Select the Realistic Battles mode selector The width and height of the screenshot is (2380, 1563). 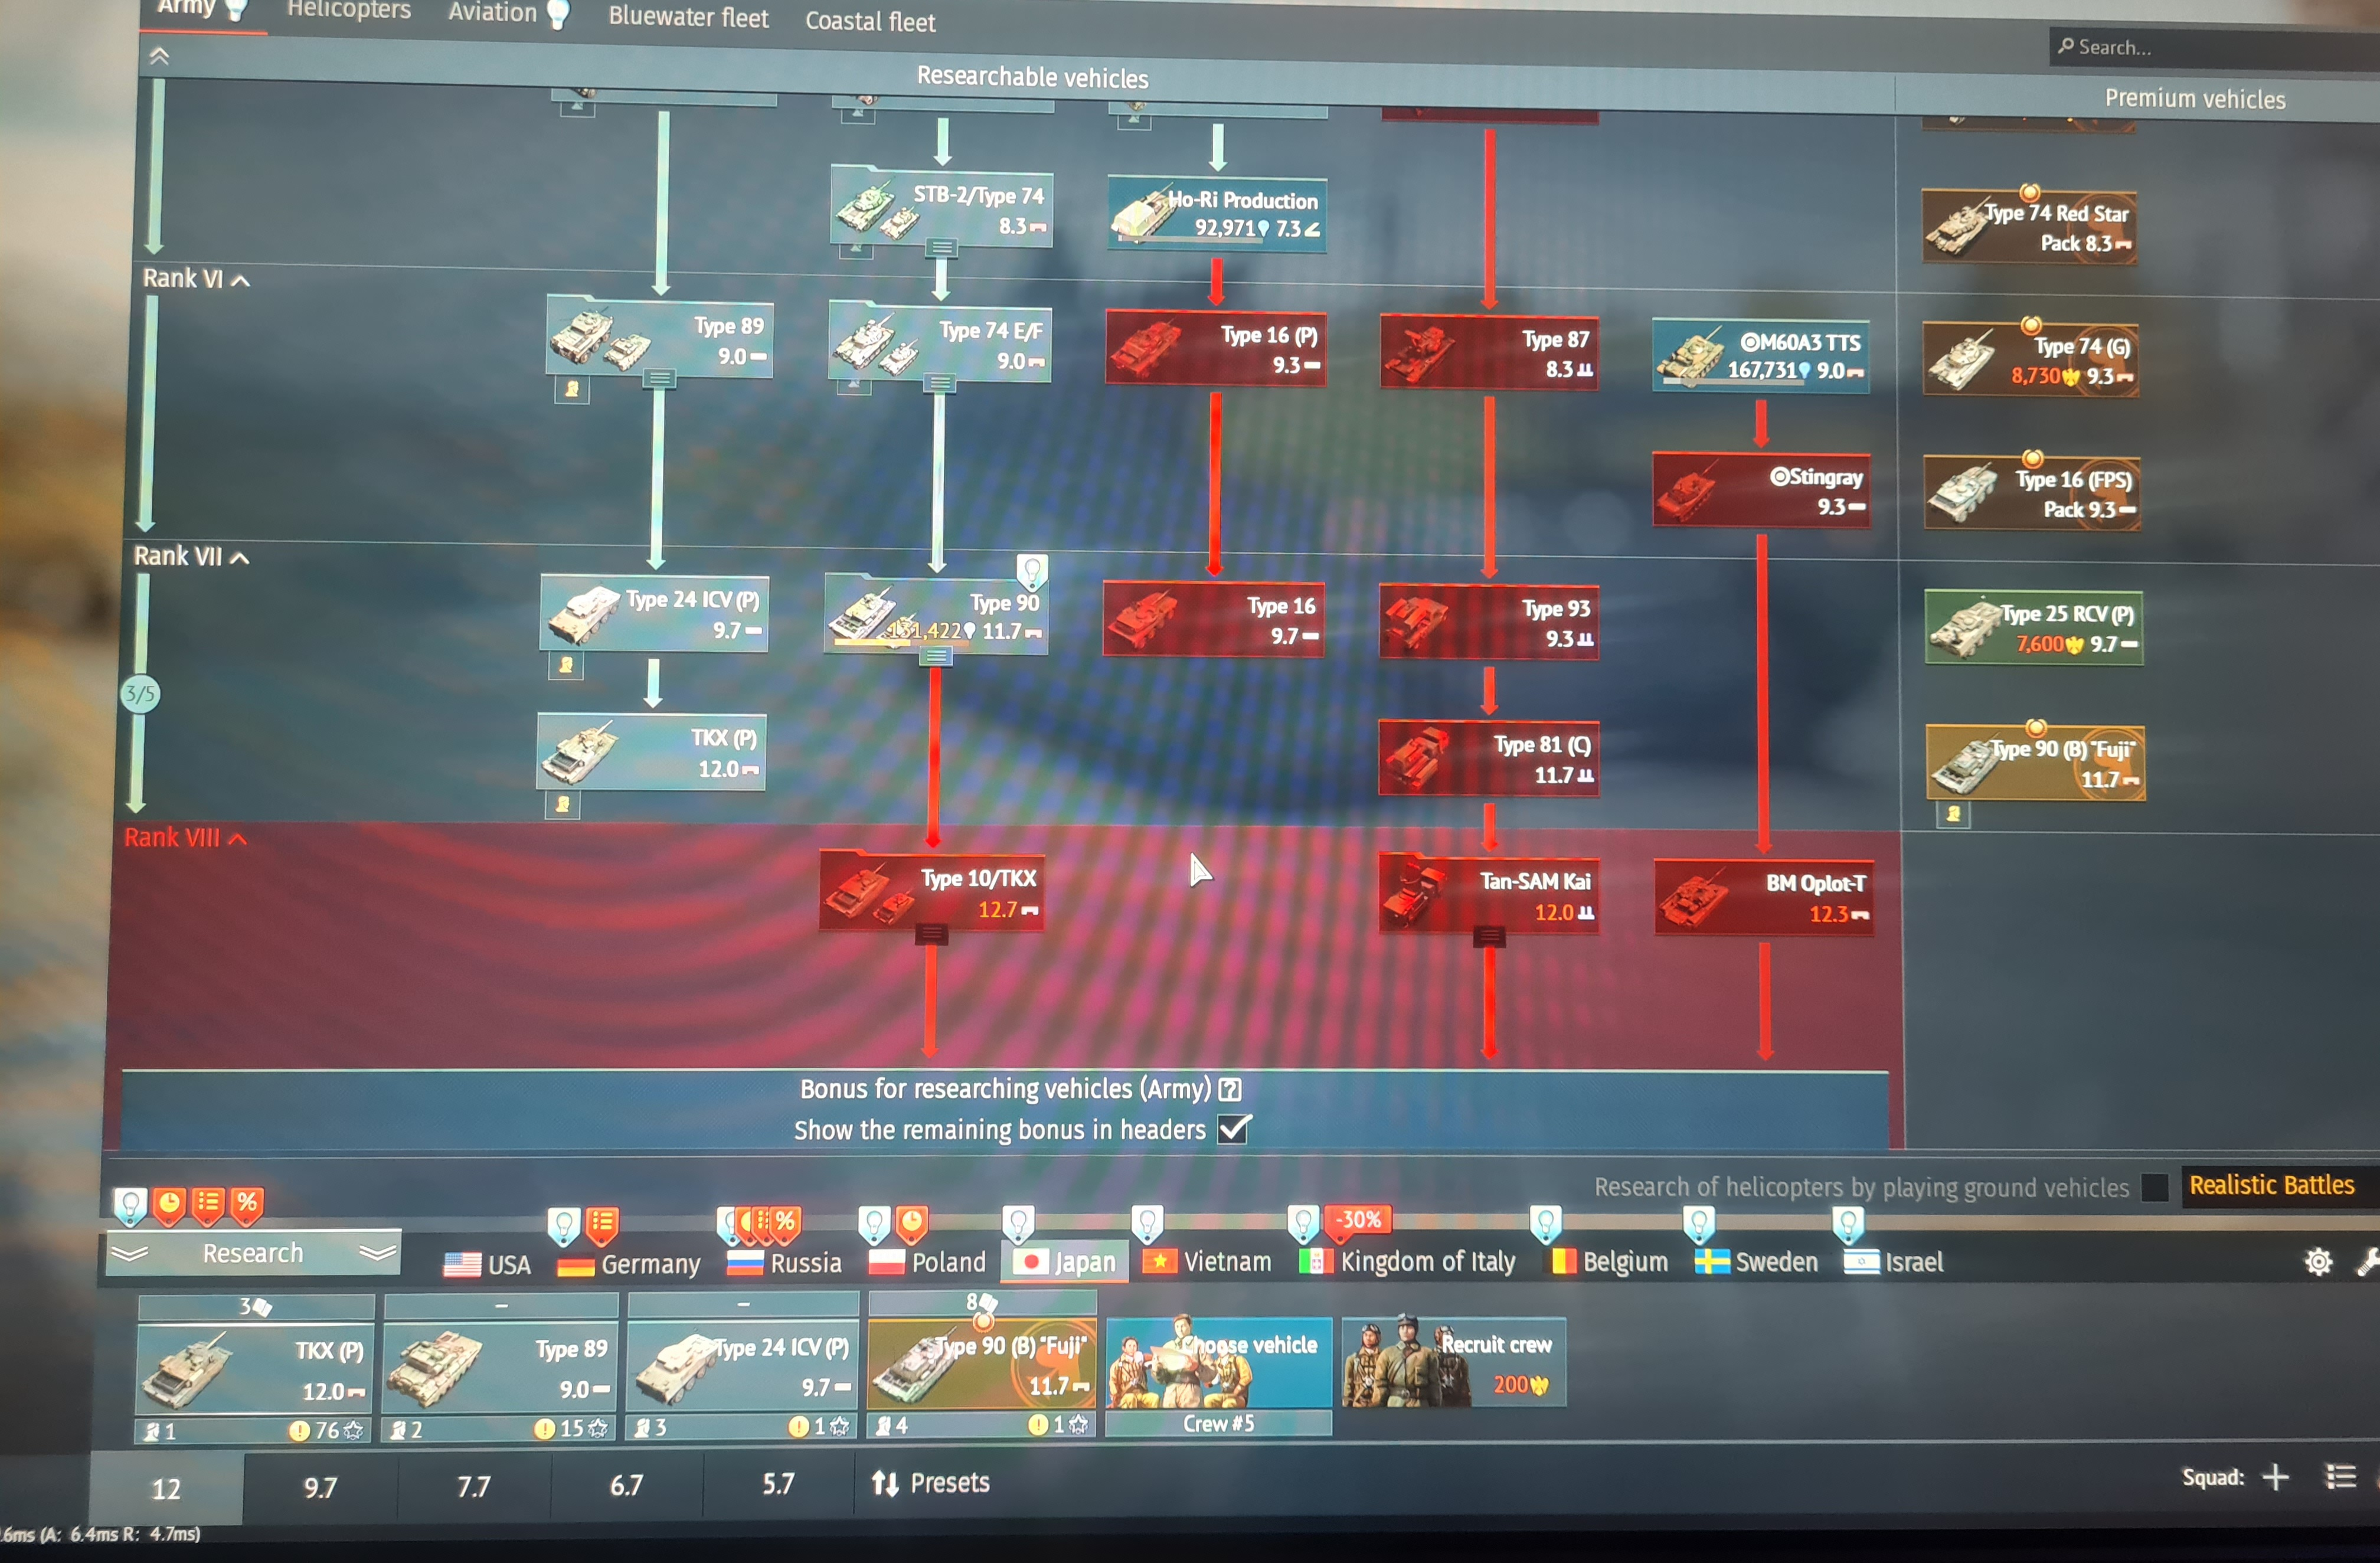(x=2271, y=1186)
